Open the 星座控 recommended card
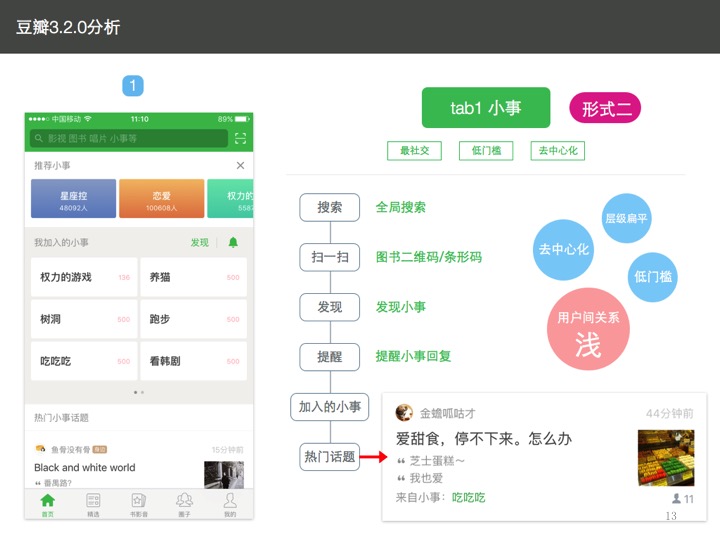Image resolution: width=720 pixels, height=540 pixels. 73,198
